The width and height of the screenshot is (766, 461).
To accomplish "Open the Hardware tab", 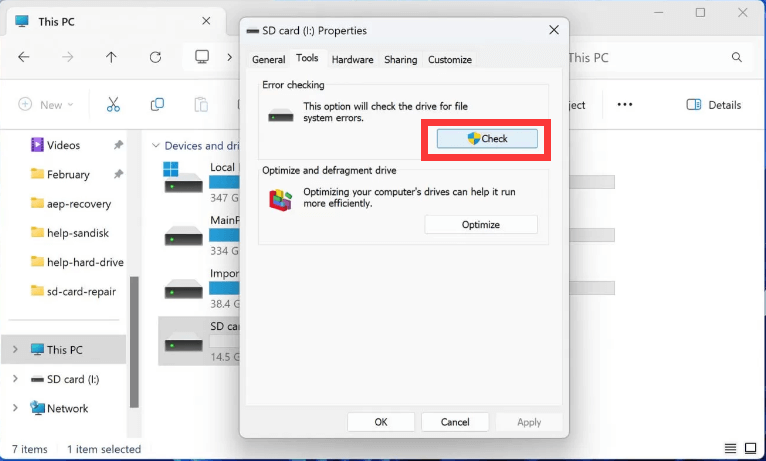I will click(x=352, y=60).
